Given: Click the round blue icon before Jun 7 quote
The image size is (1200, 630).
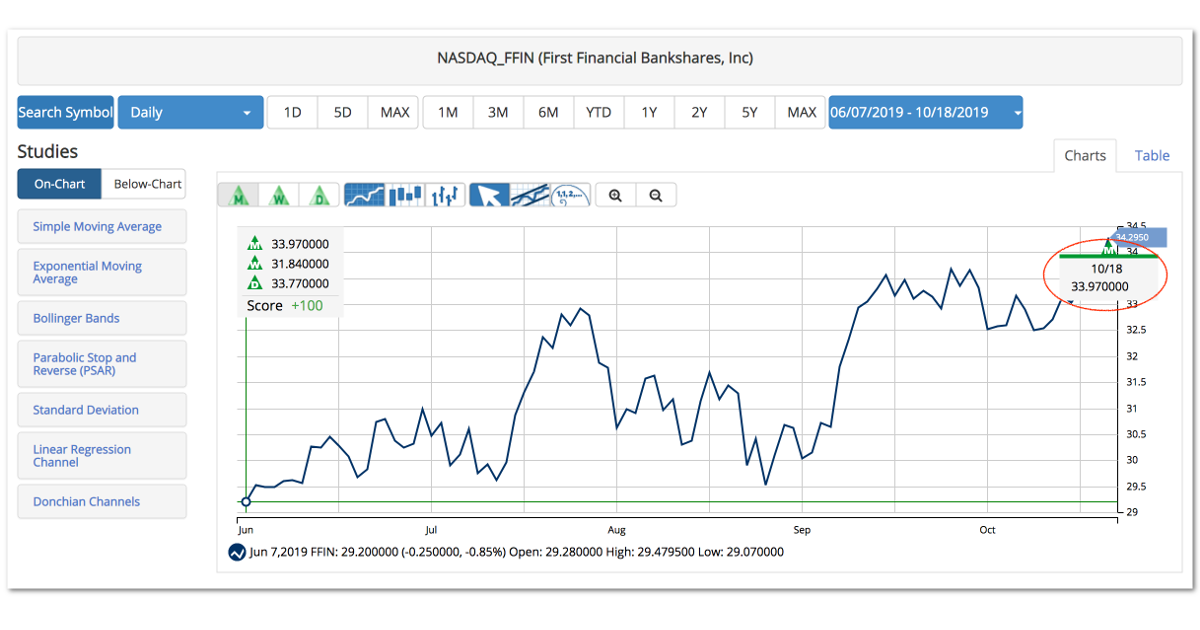Looking at the screenshot, I should pos(237,552).
